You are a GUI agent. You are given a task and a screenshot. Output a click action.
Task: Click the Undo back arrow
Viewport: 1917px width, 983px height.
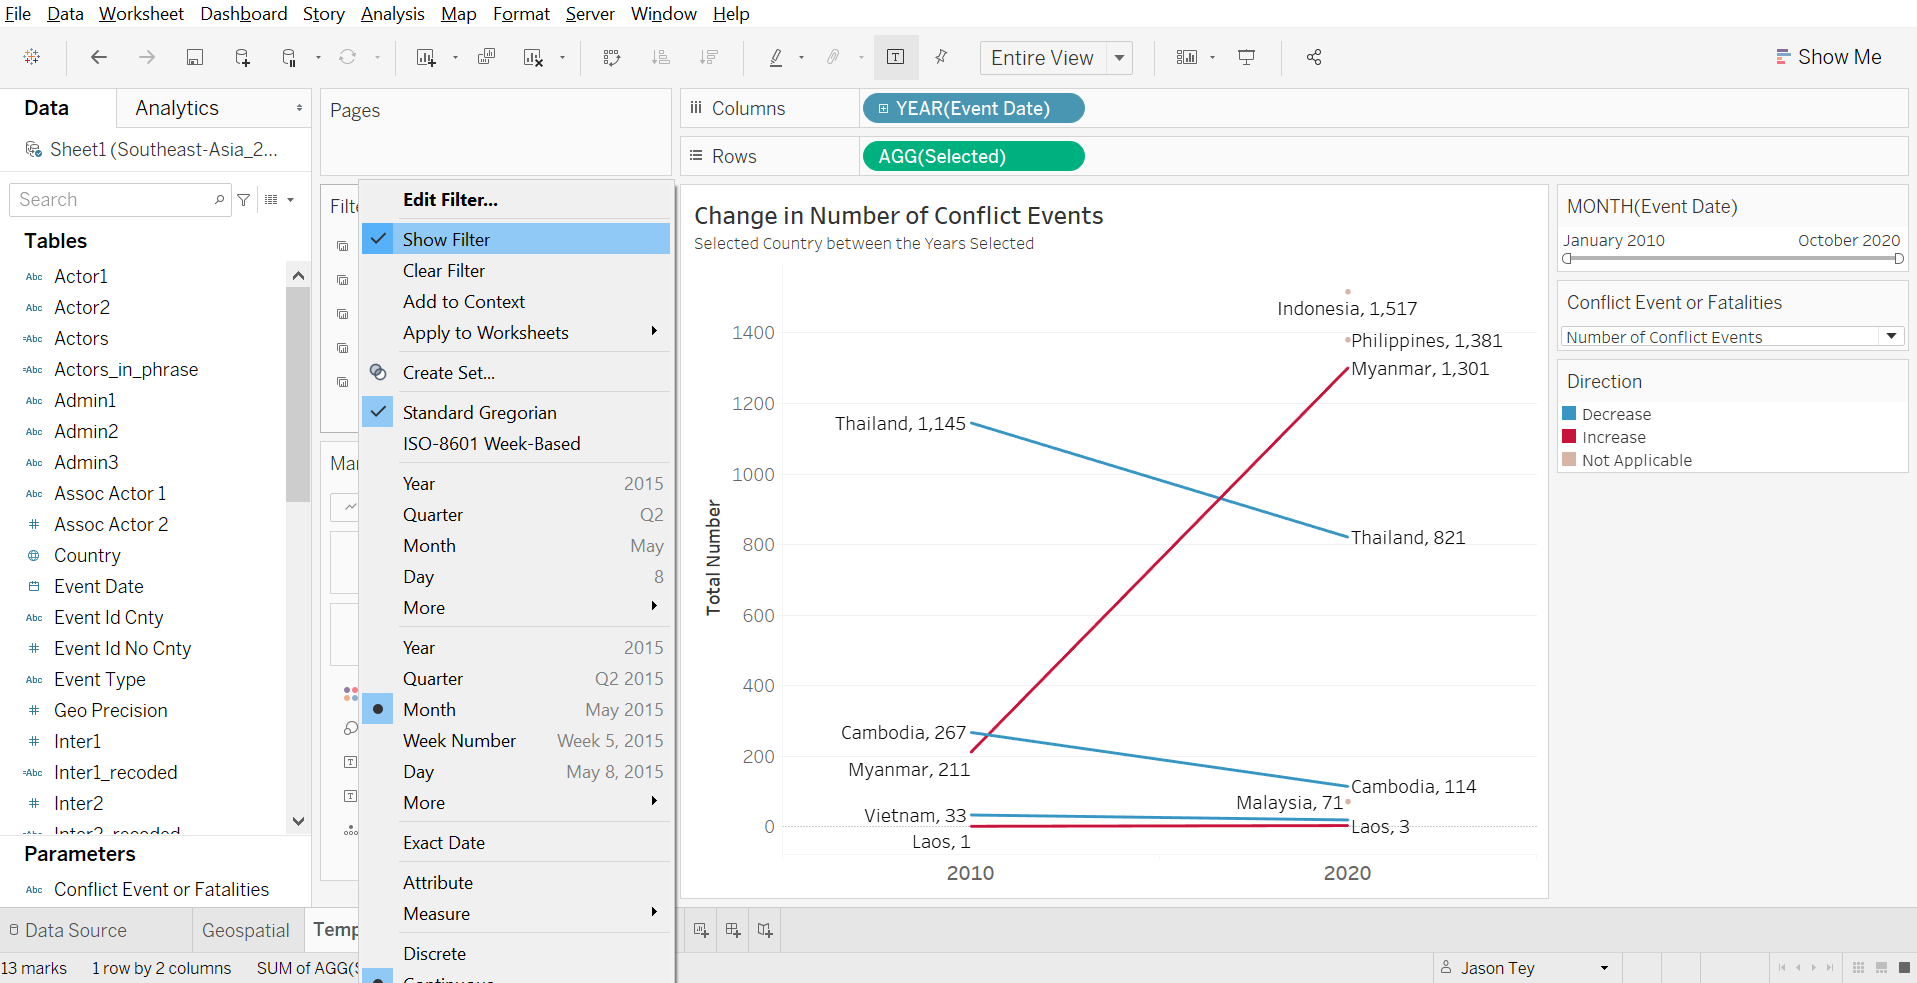[x=98, y=57]
